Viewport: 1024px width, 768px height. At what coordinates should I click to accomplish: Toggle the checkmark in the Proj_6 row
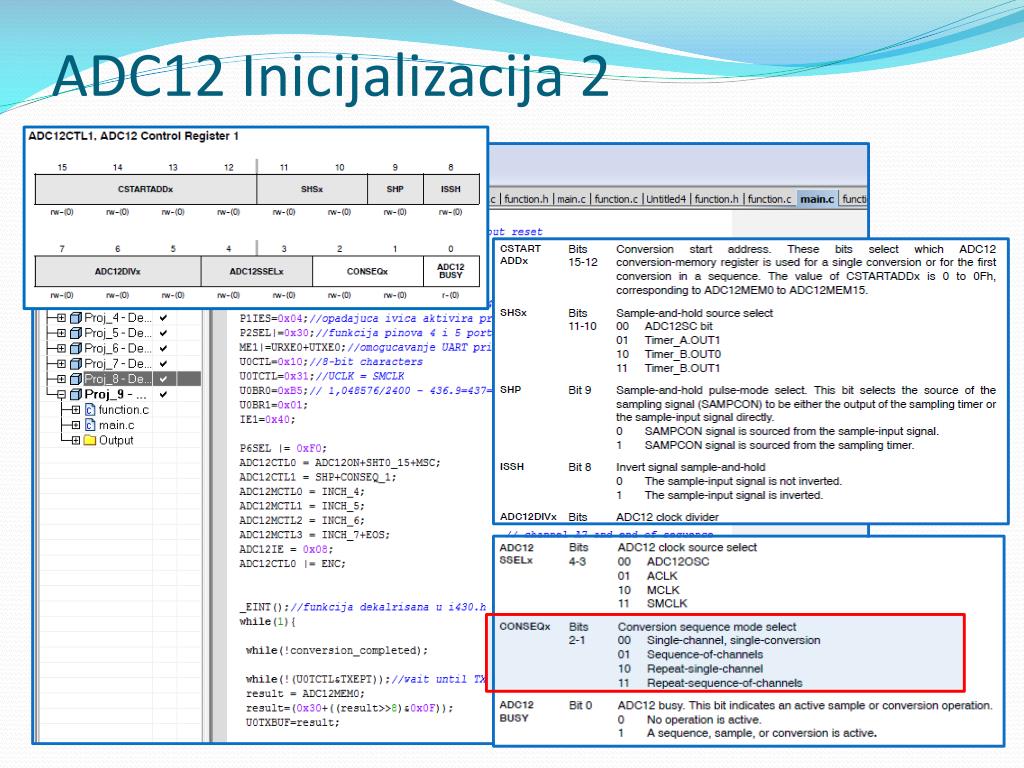[x=163, y=348]
